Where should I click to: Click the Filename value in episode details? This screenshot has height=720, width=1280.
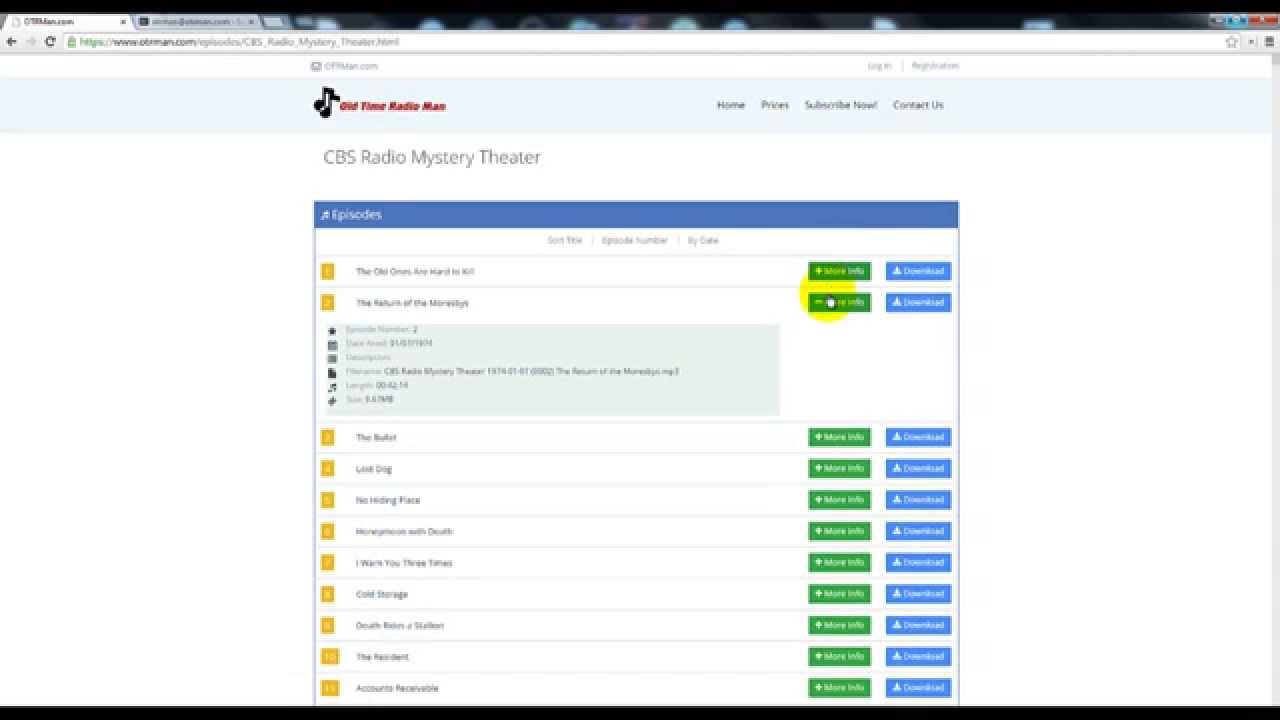point(531,371)
